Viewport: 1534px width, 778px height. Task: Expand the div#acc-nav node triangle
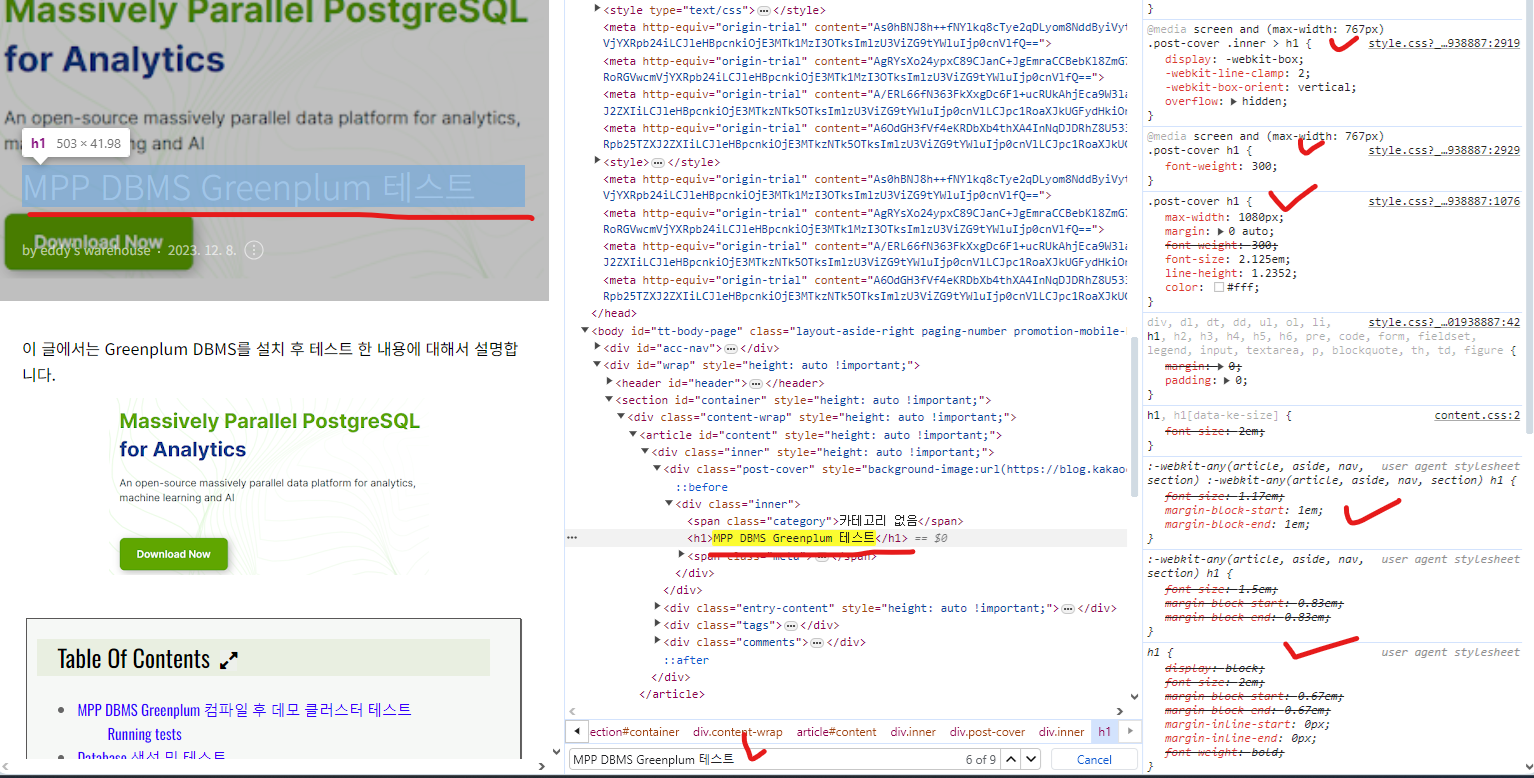point(598,348)
